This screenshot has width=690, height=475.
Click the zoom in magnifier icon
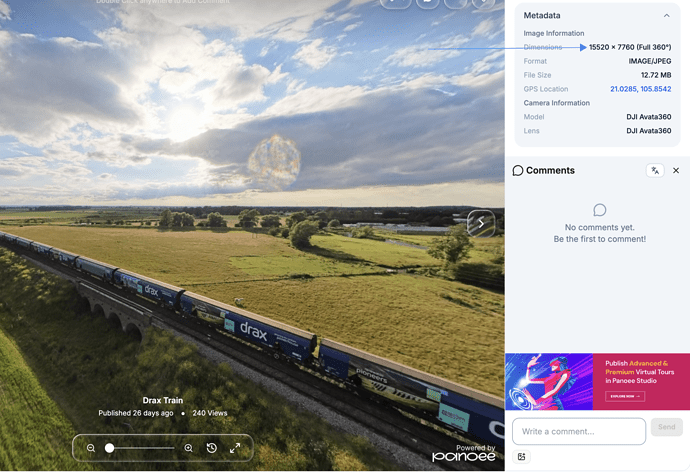pyautogui.click(x=188, y=448)
